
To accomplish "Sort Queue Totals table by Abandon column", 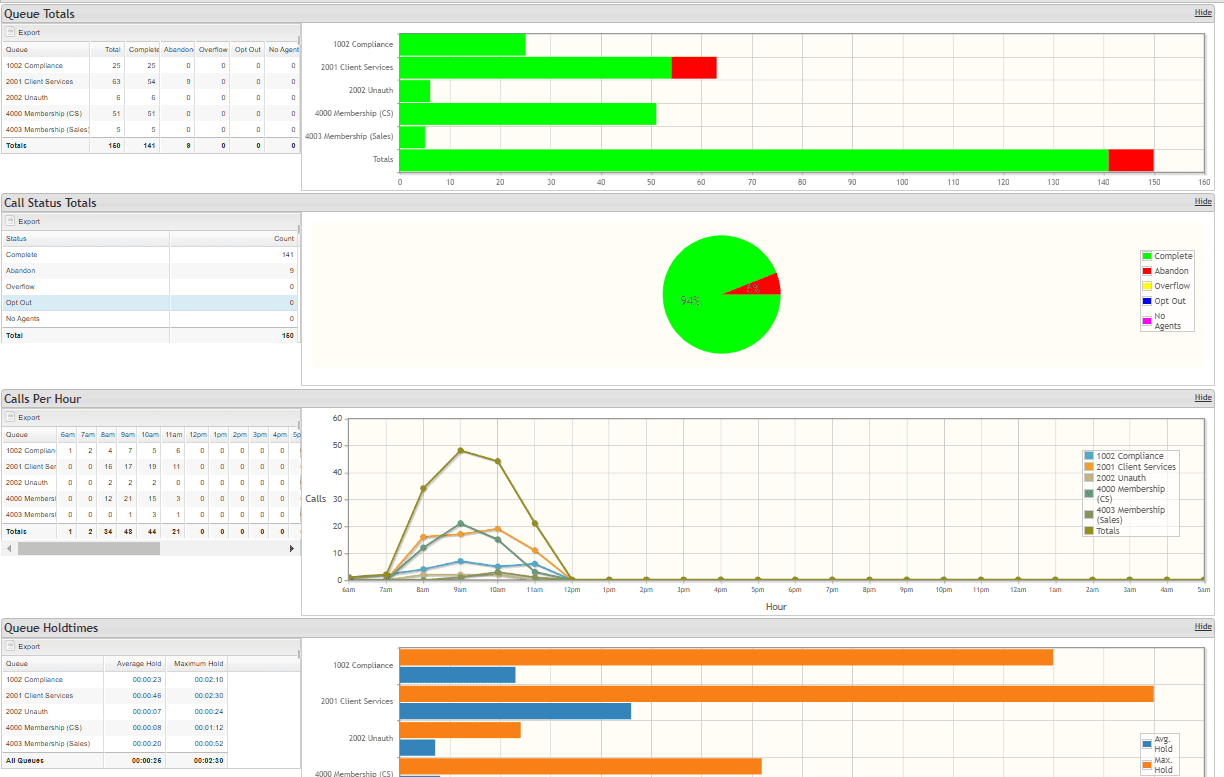I will [x=178, y=49].
